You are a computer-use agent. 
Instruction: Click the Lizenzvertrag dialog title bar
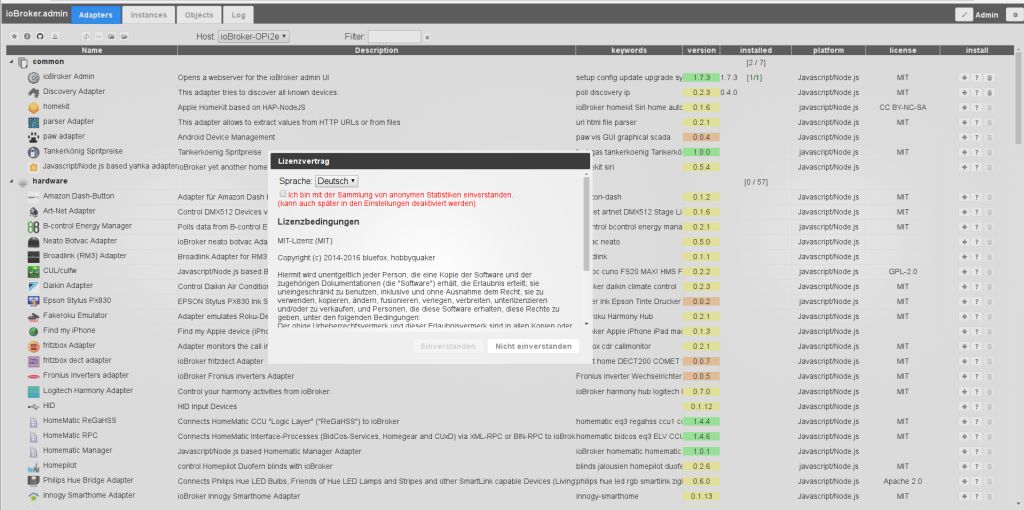[x=431, y=161]
